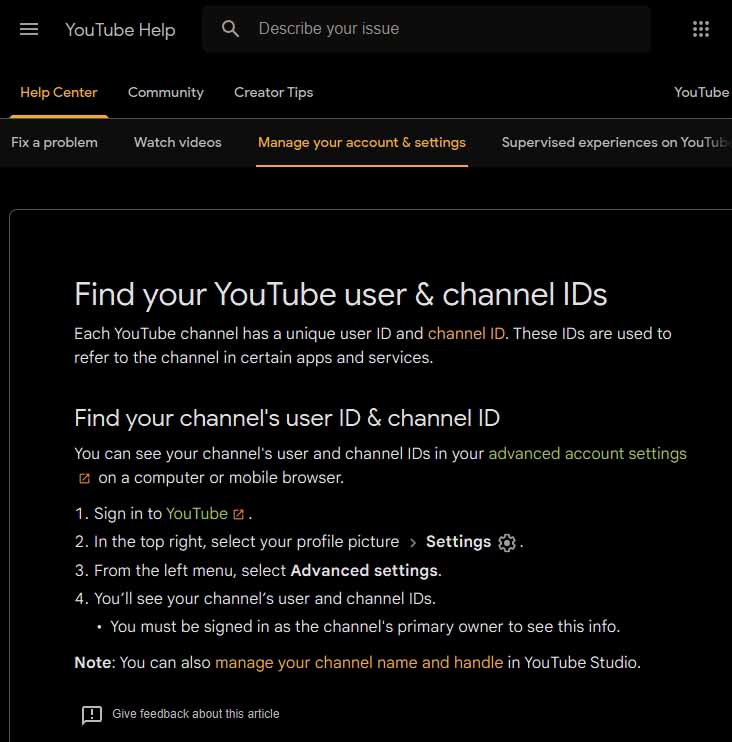
Task: Open Supervised experiences on YouTube category
Action: [x=614, y=142]
